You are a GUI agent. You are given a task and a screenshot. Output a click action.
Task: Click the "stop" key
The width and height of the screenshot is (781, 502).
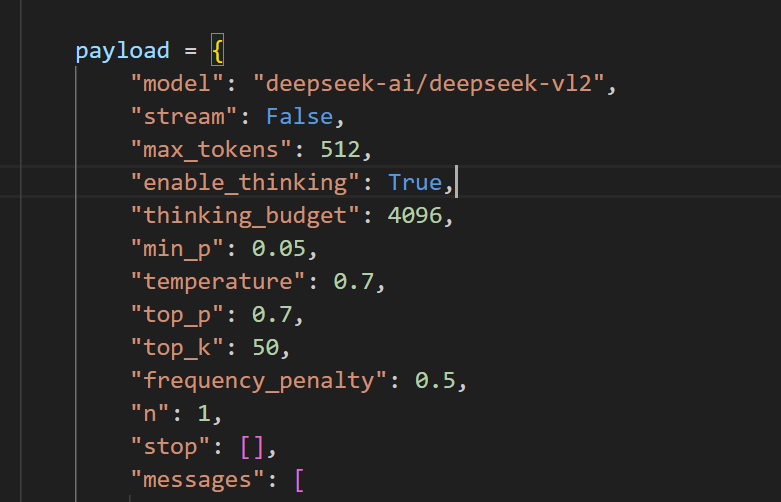click(171, 447)
